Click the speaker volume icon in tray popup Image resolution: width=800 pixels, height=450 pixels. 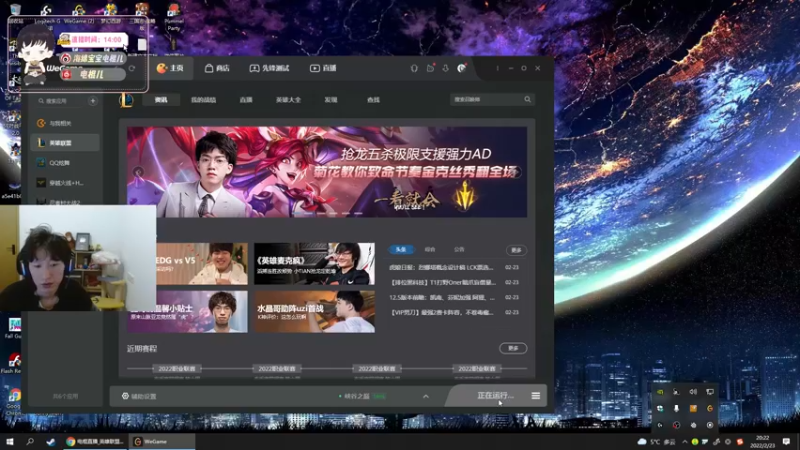coord(693,392)
